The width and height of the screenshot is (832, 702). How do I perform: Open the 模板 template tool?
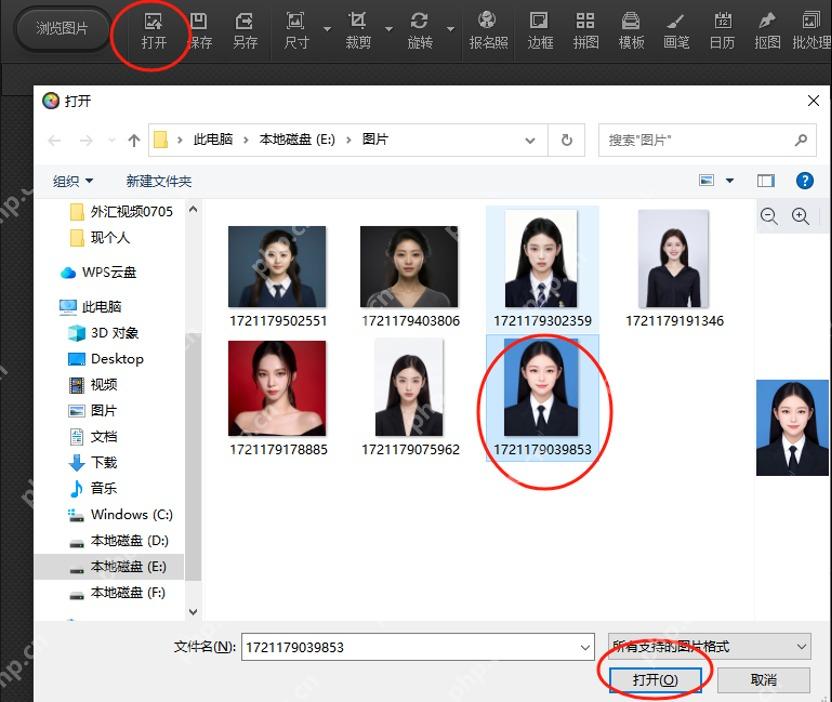coord(631,31)
